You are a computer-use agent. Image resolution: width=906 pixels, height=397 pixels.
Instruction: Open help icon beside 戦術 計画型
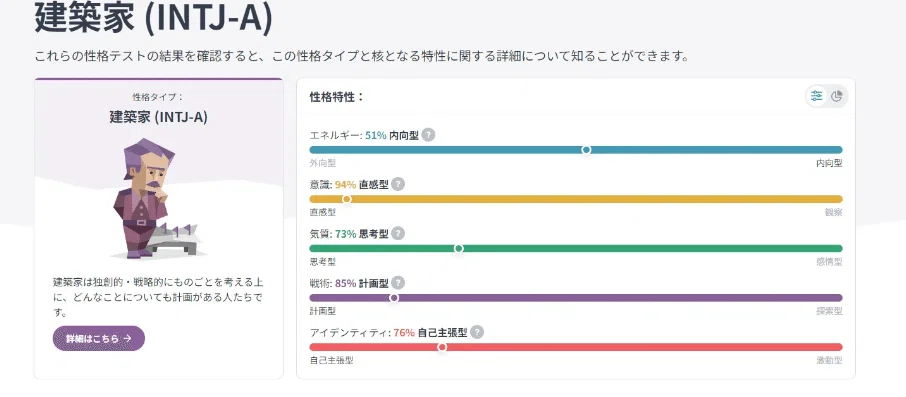pos(398,283)
